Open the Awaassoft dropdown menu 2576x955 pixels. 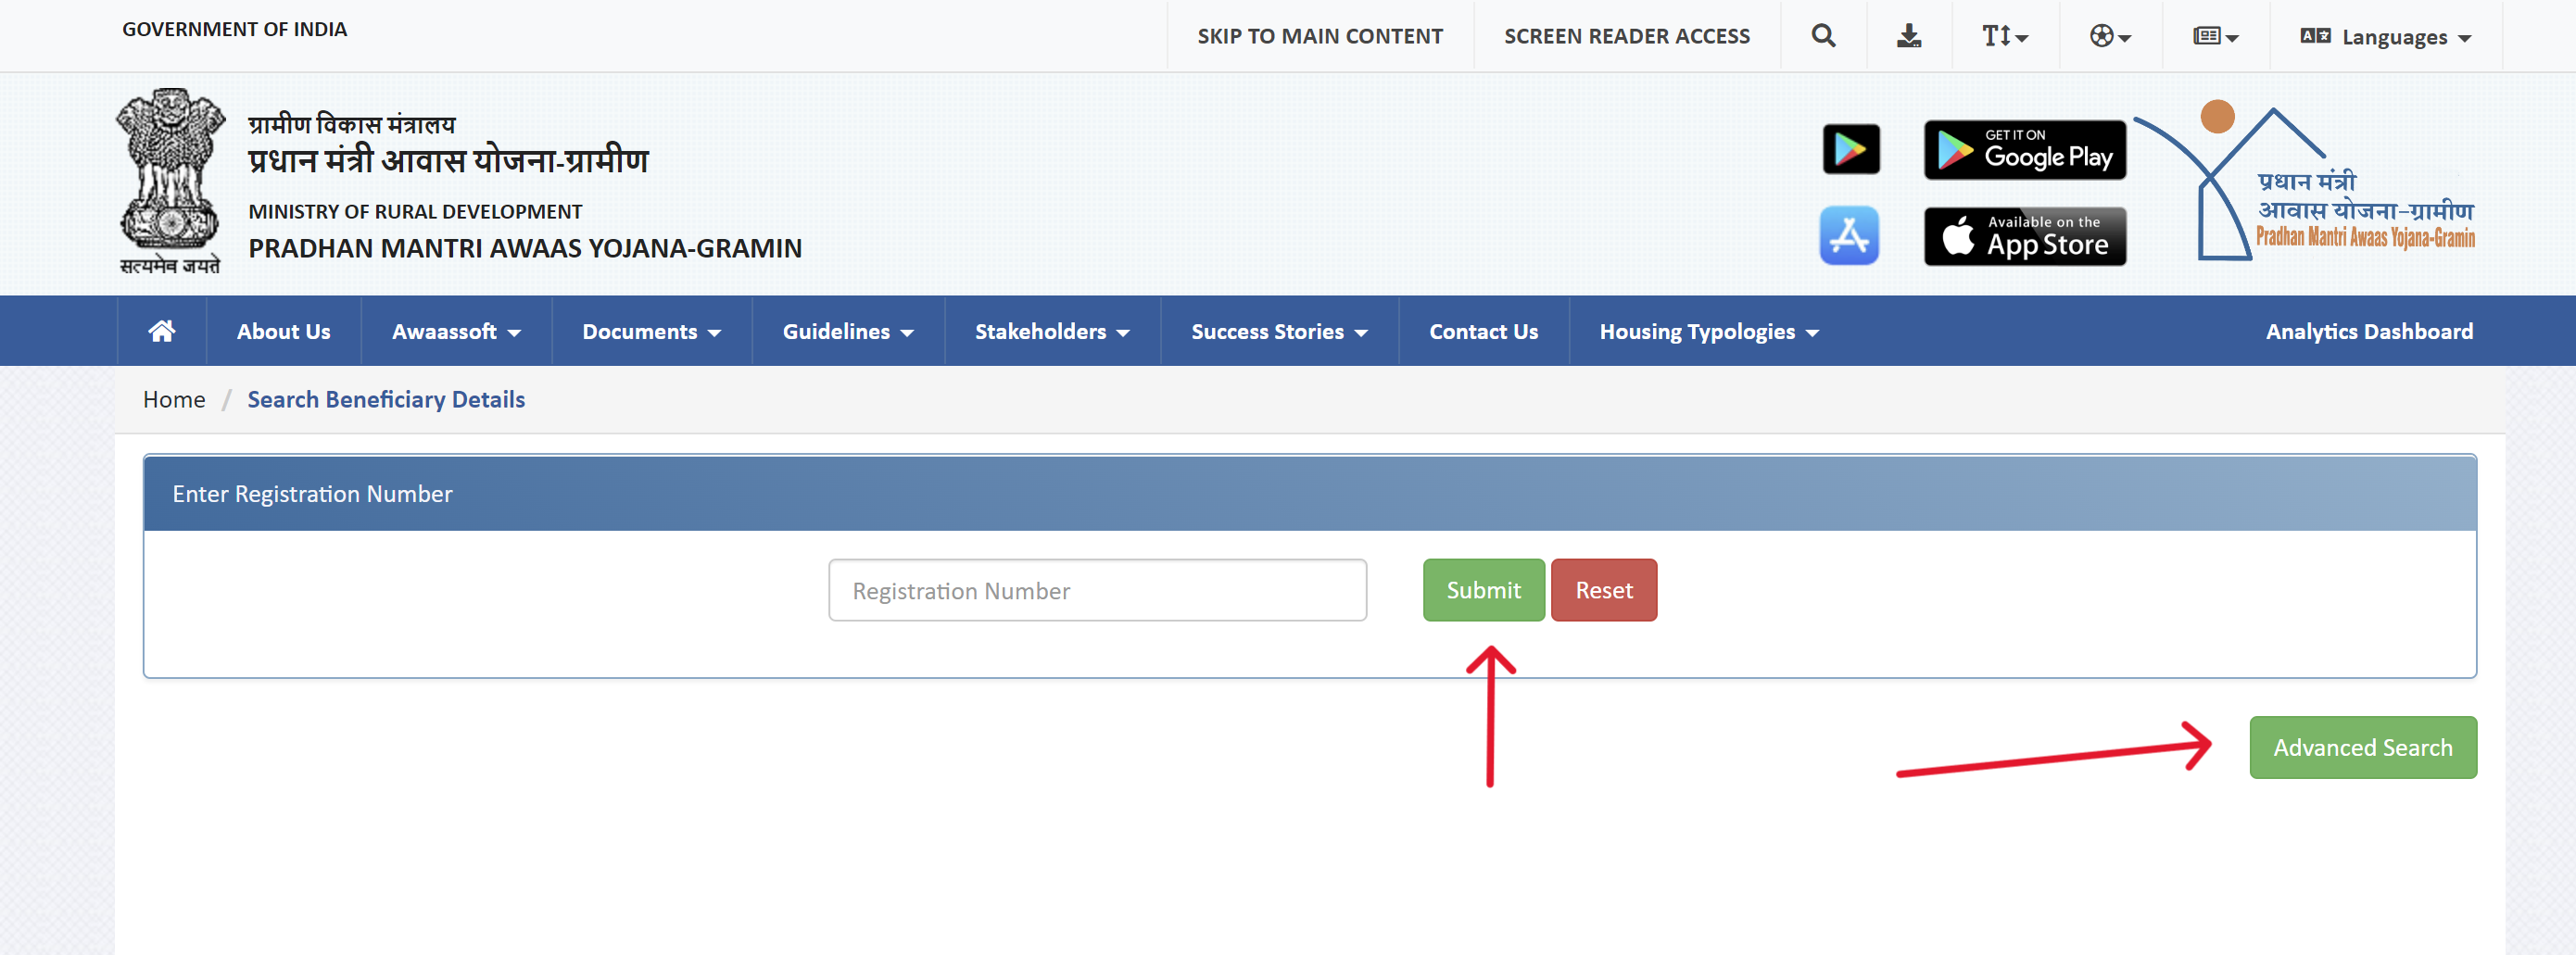pyautogui.click(x=455, y=331)
